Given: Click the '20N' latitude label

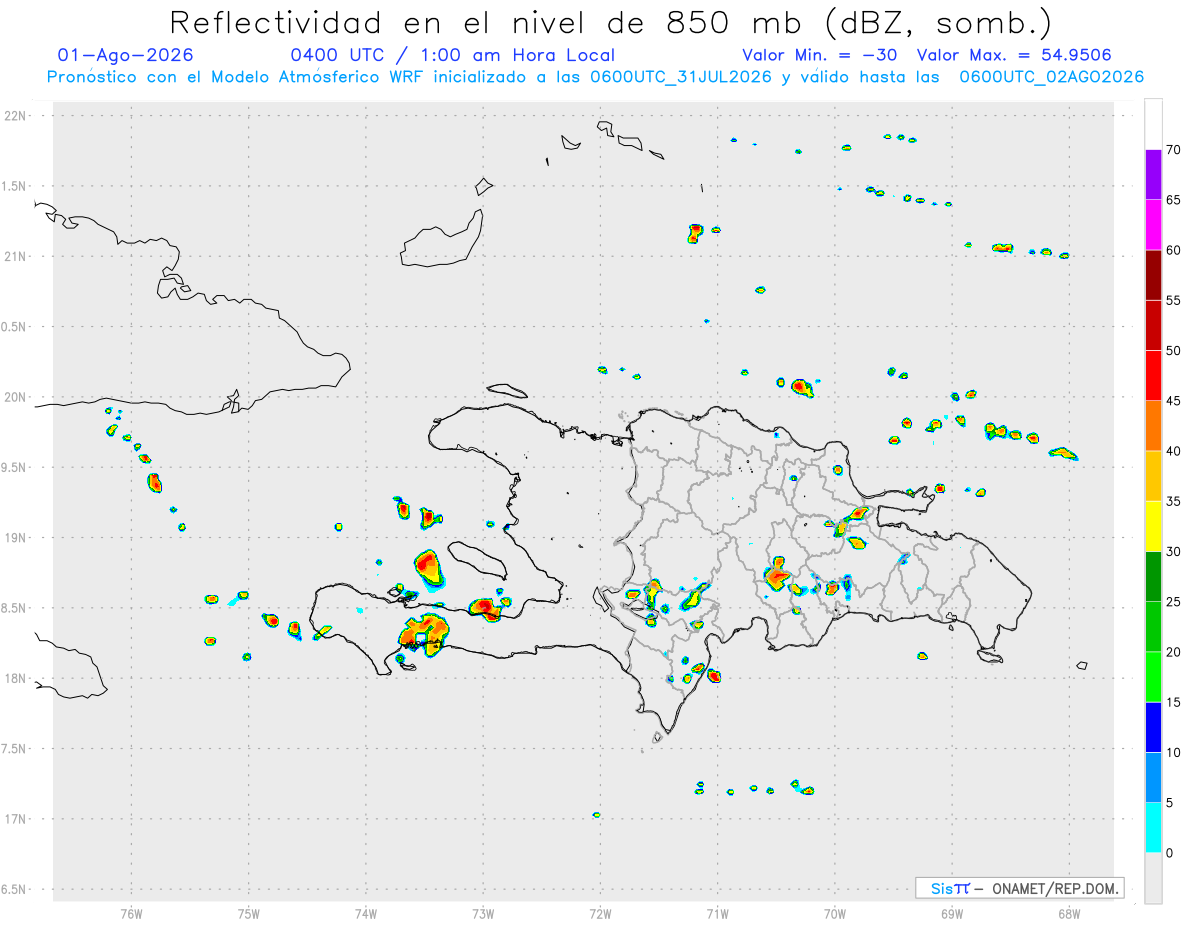Looking at the screenshot, I should pos(17,397).
